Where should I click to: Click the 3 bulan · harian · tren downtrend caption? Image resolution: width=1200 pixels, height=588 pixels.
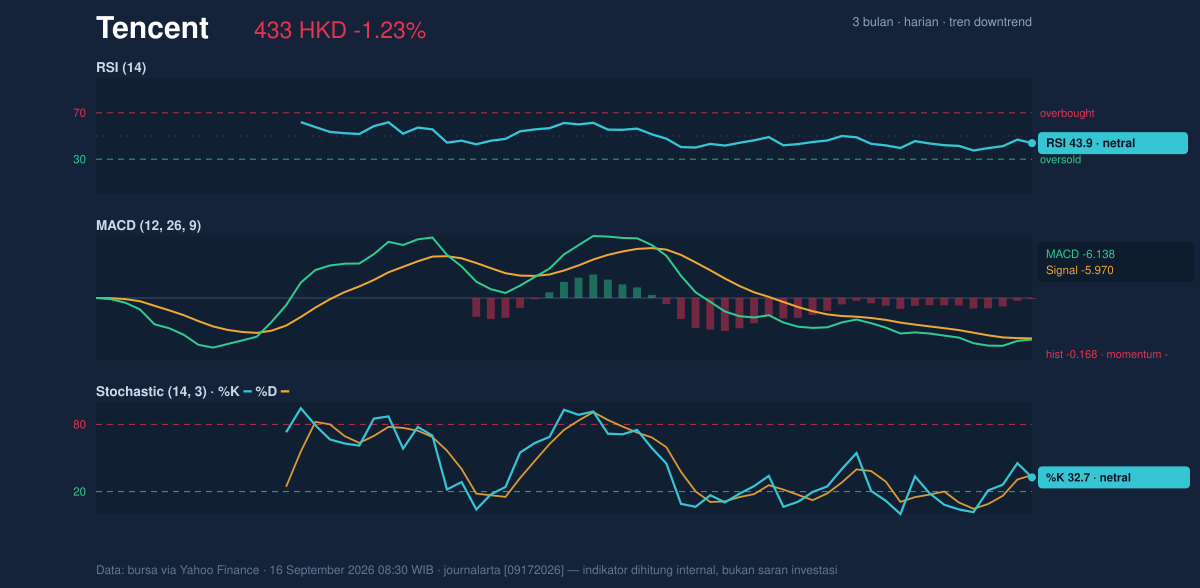[x=941, y=22]
